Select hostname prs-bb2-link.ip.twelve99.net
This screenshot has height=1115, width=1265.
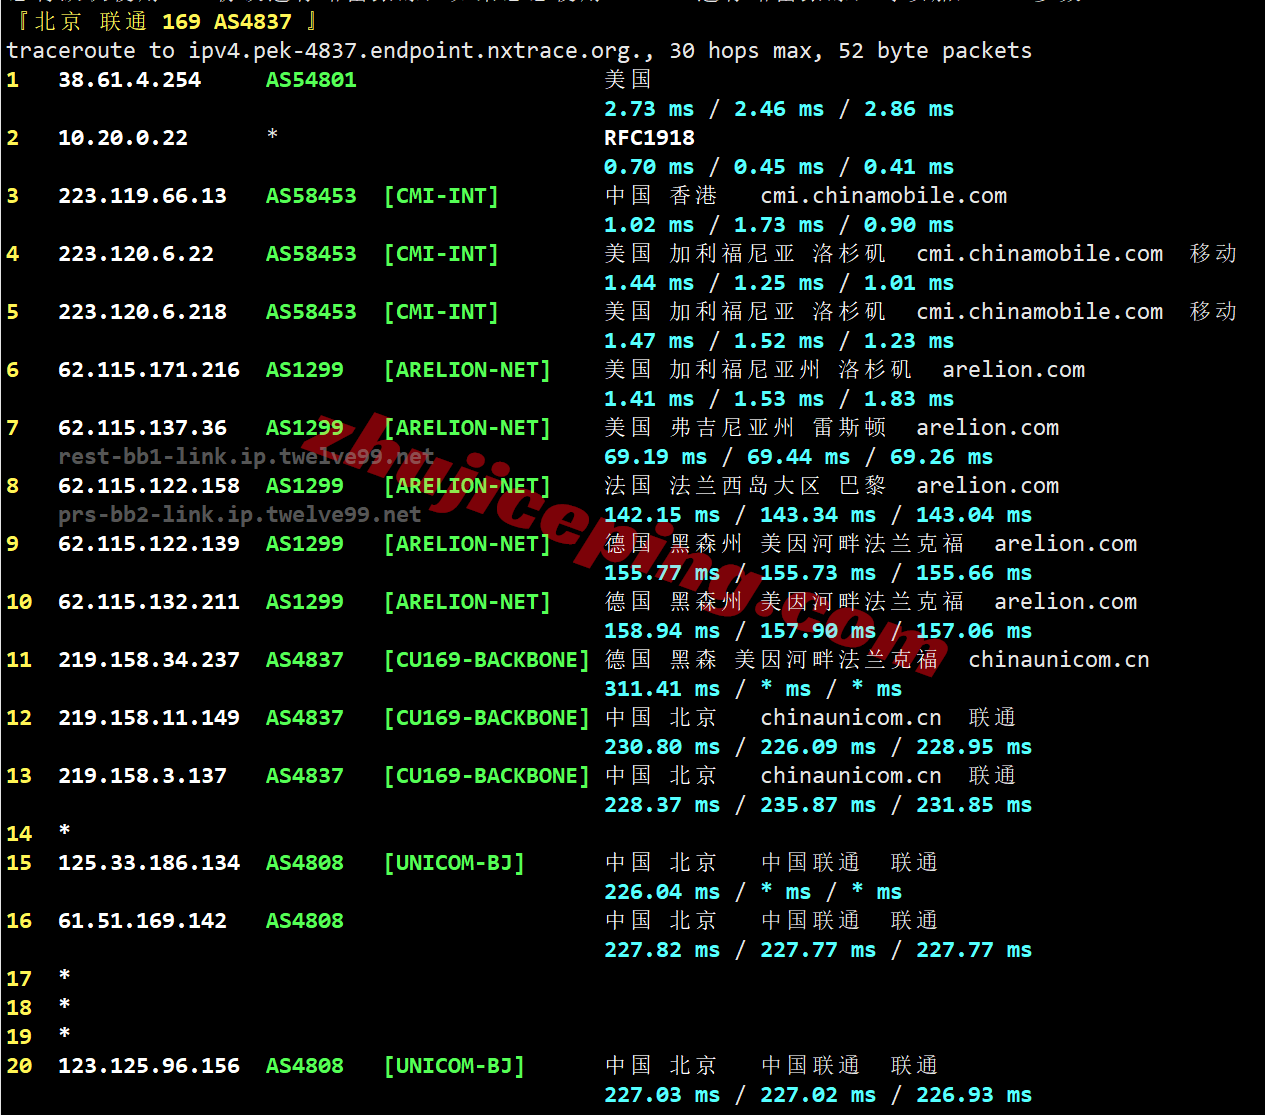pyautogui.click(x=240, y=515)
